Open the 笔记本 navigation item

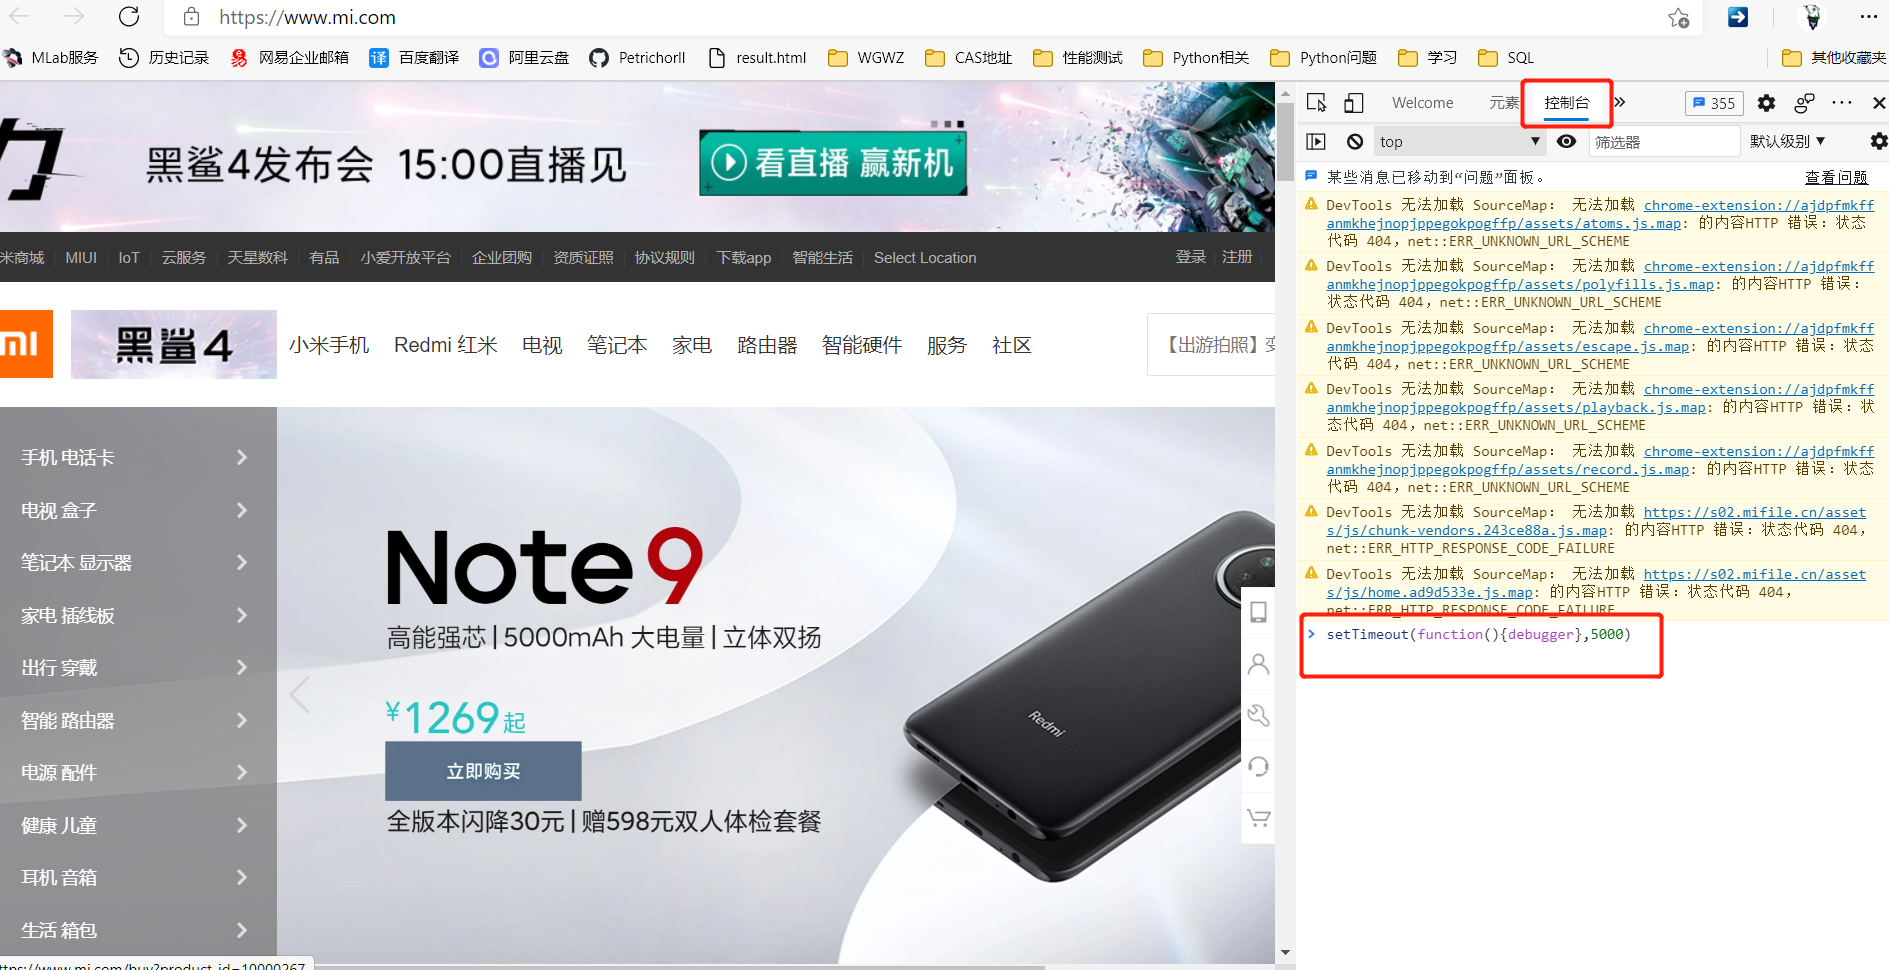pyautogui.click(x=617, y=345)
